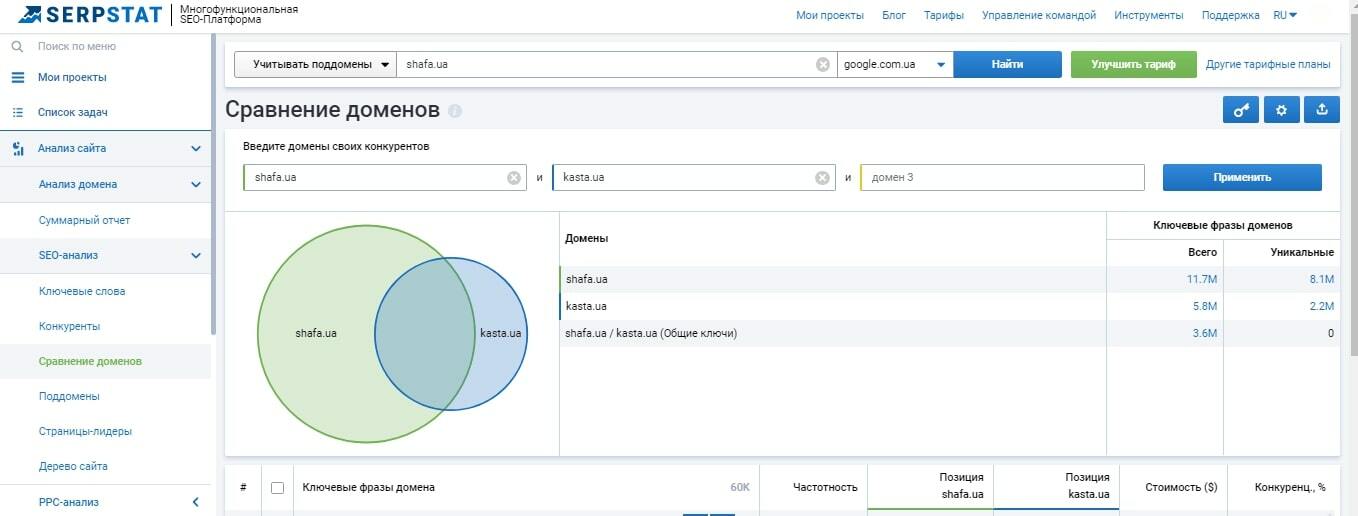The image size is (1358, 516).
Task: Expand the PPC-анализ section
Action: (196, 502)
